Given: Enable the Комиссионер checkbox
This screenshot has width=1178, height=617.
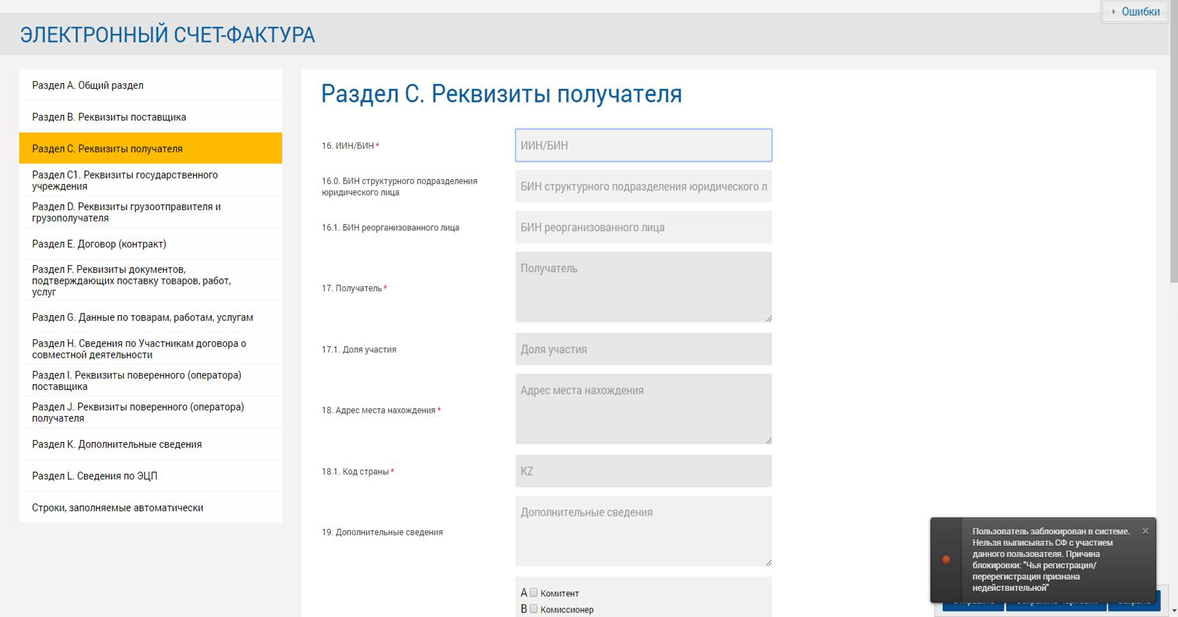Looking at the screenshot, I should coord(534,609).
